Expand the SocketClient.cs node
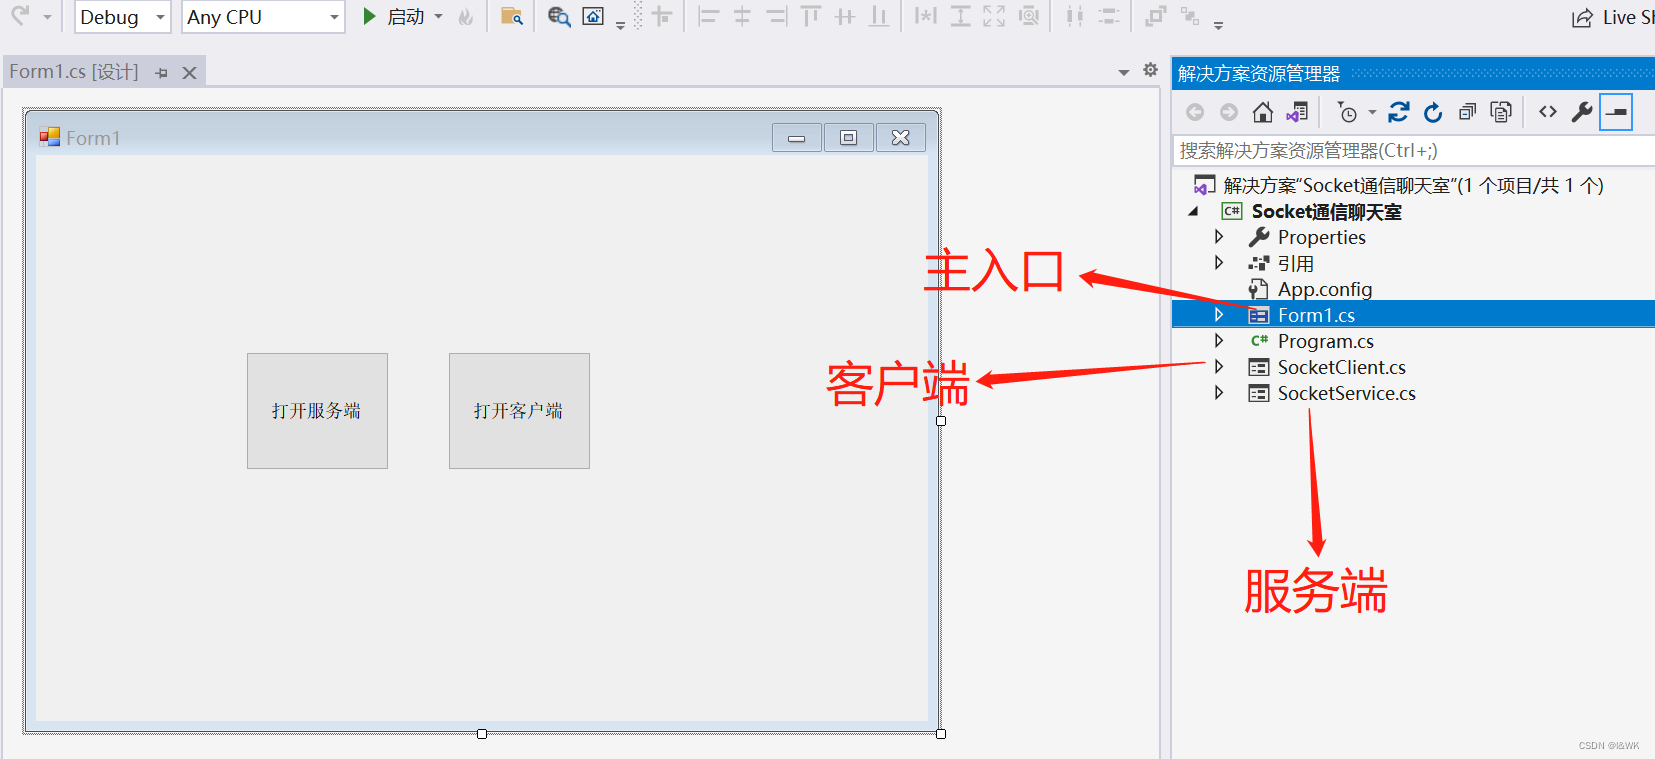The height and width of the screenshot is (759, 1655). click(1219, 367)
